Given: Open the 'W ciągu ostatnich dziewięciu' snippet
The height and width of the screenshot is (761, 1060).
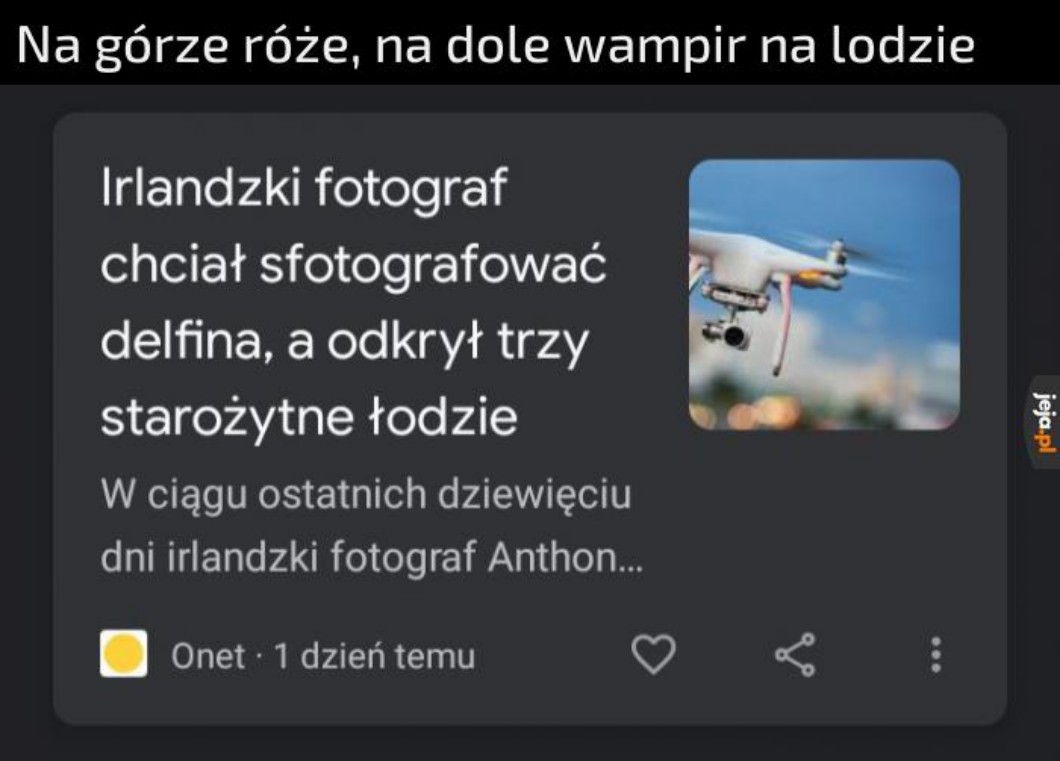Looking at the screenshot, I should [x=366, y=494].
